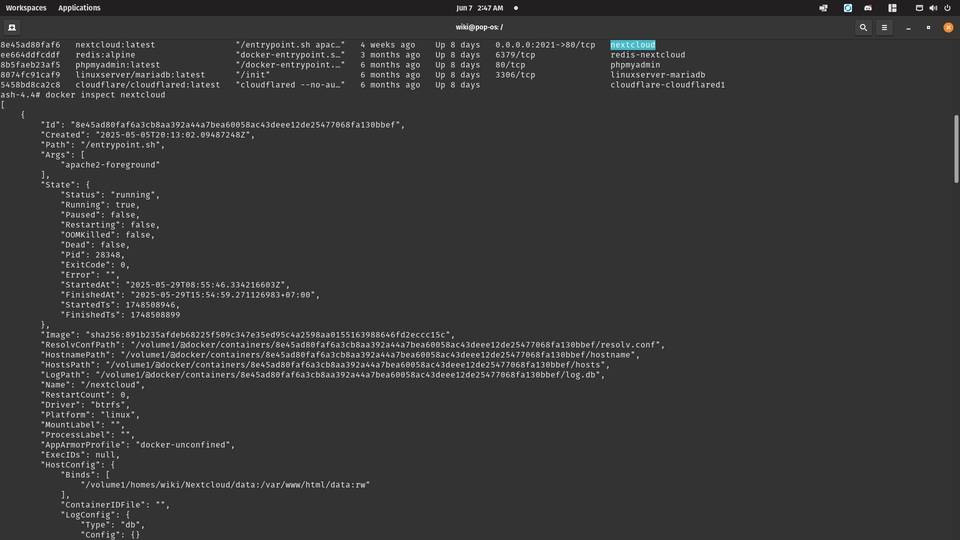Image resolution: width=960 pixels, height=540 pixels.
Task: Click the "Driver": "btrfs" line
Action: pyautogui.click(x=85, y=405)
